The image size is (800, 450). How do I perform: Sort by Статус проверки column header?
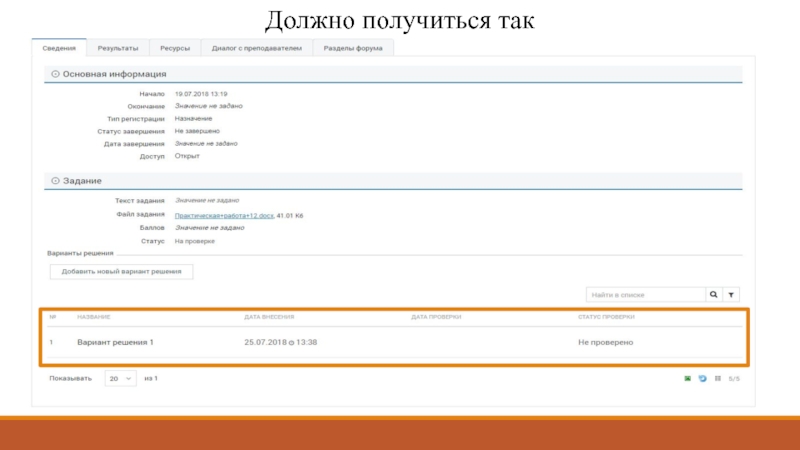[x=606, y=317]
